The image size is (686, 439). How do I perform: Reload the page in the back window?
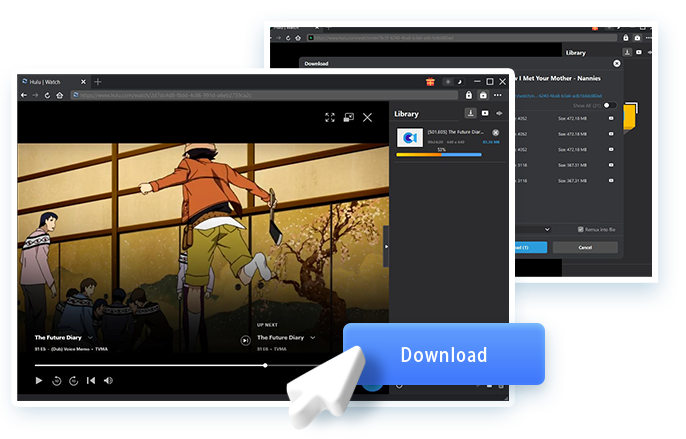288,38
